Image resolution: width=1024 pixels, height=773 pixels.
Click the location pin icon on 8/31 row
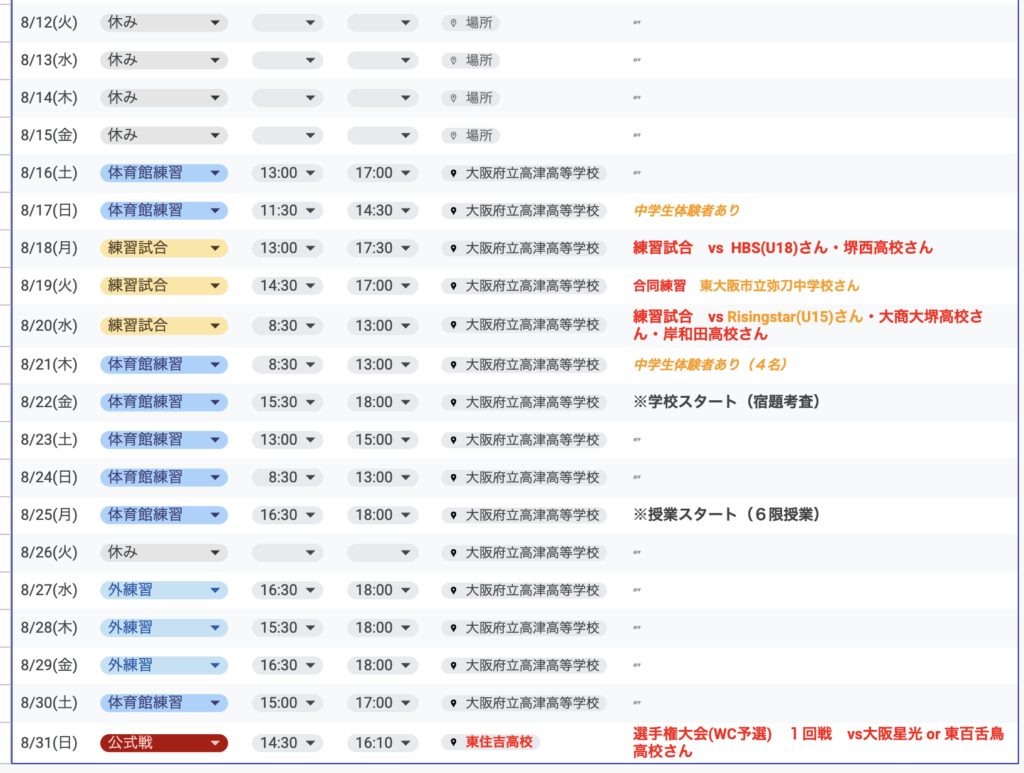point(455,743)
